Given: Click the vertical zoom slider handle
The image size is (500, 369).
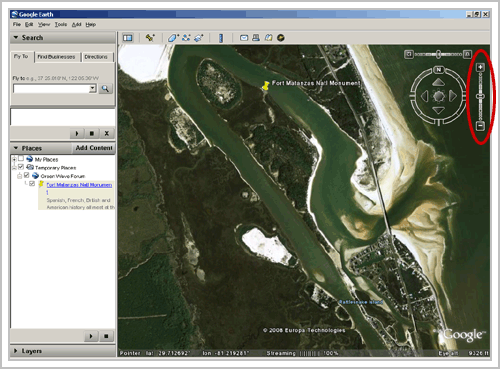Looking at the screenshot, I should (x=480, y=96).
